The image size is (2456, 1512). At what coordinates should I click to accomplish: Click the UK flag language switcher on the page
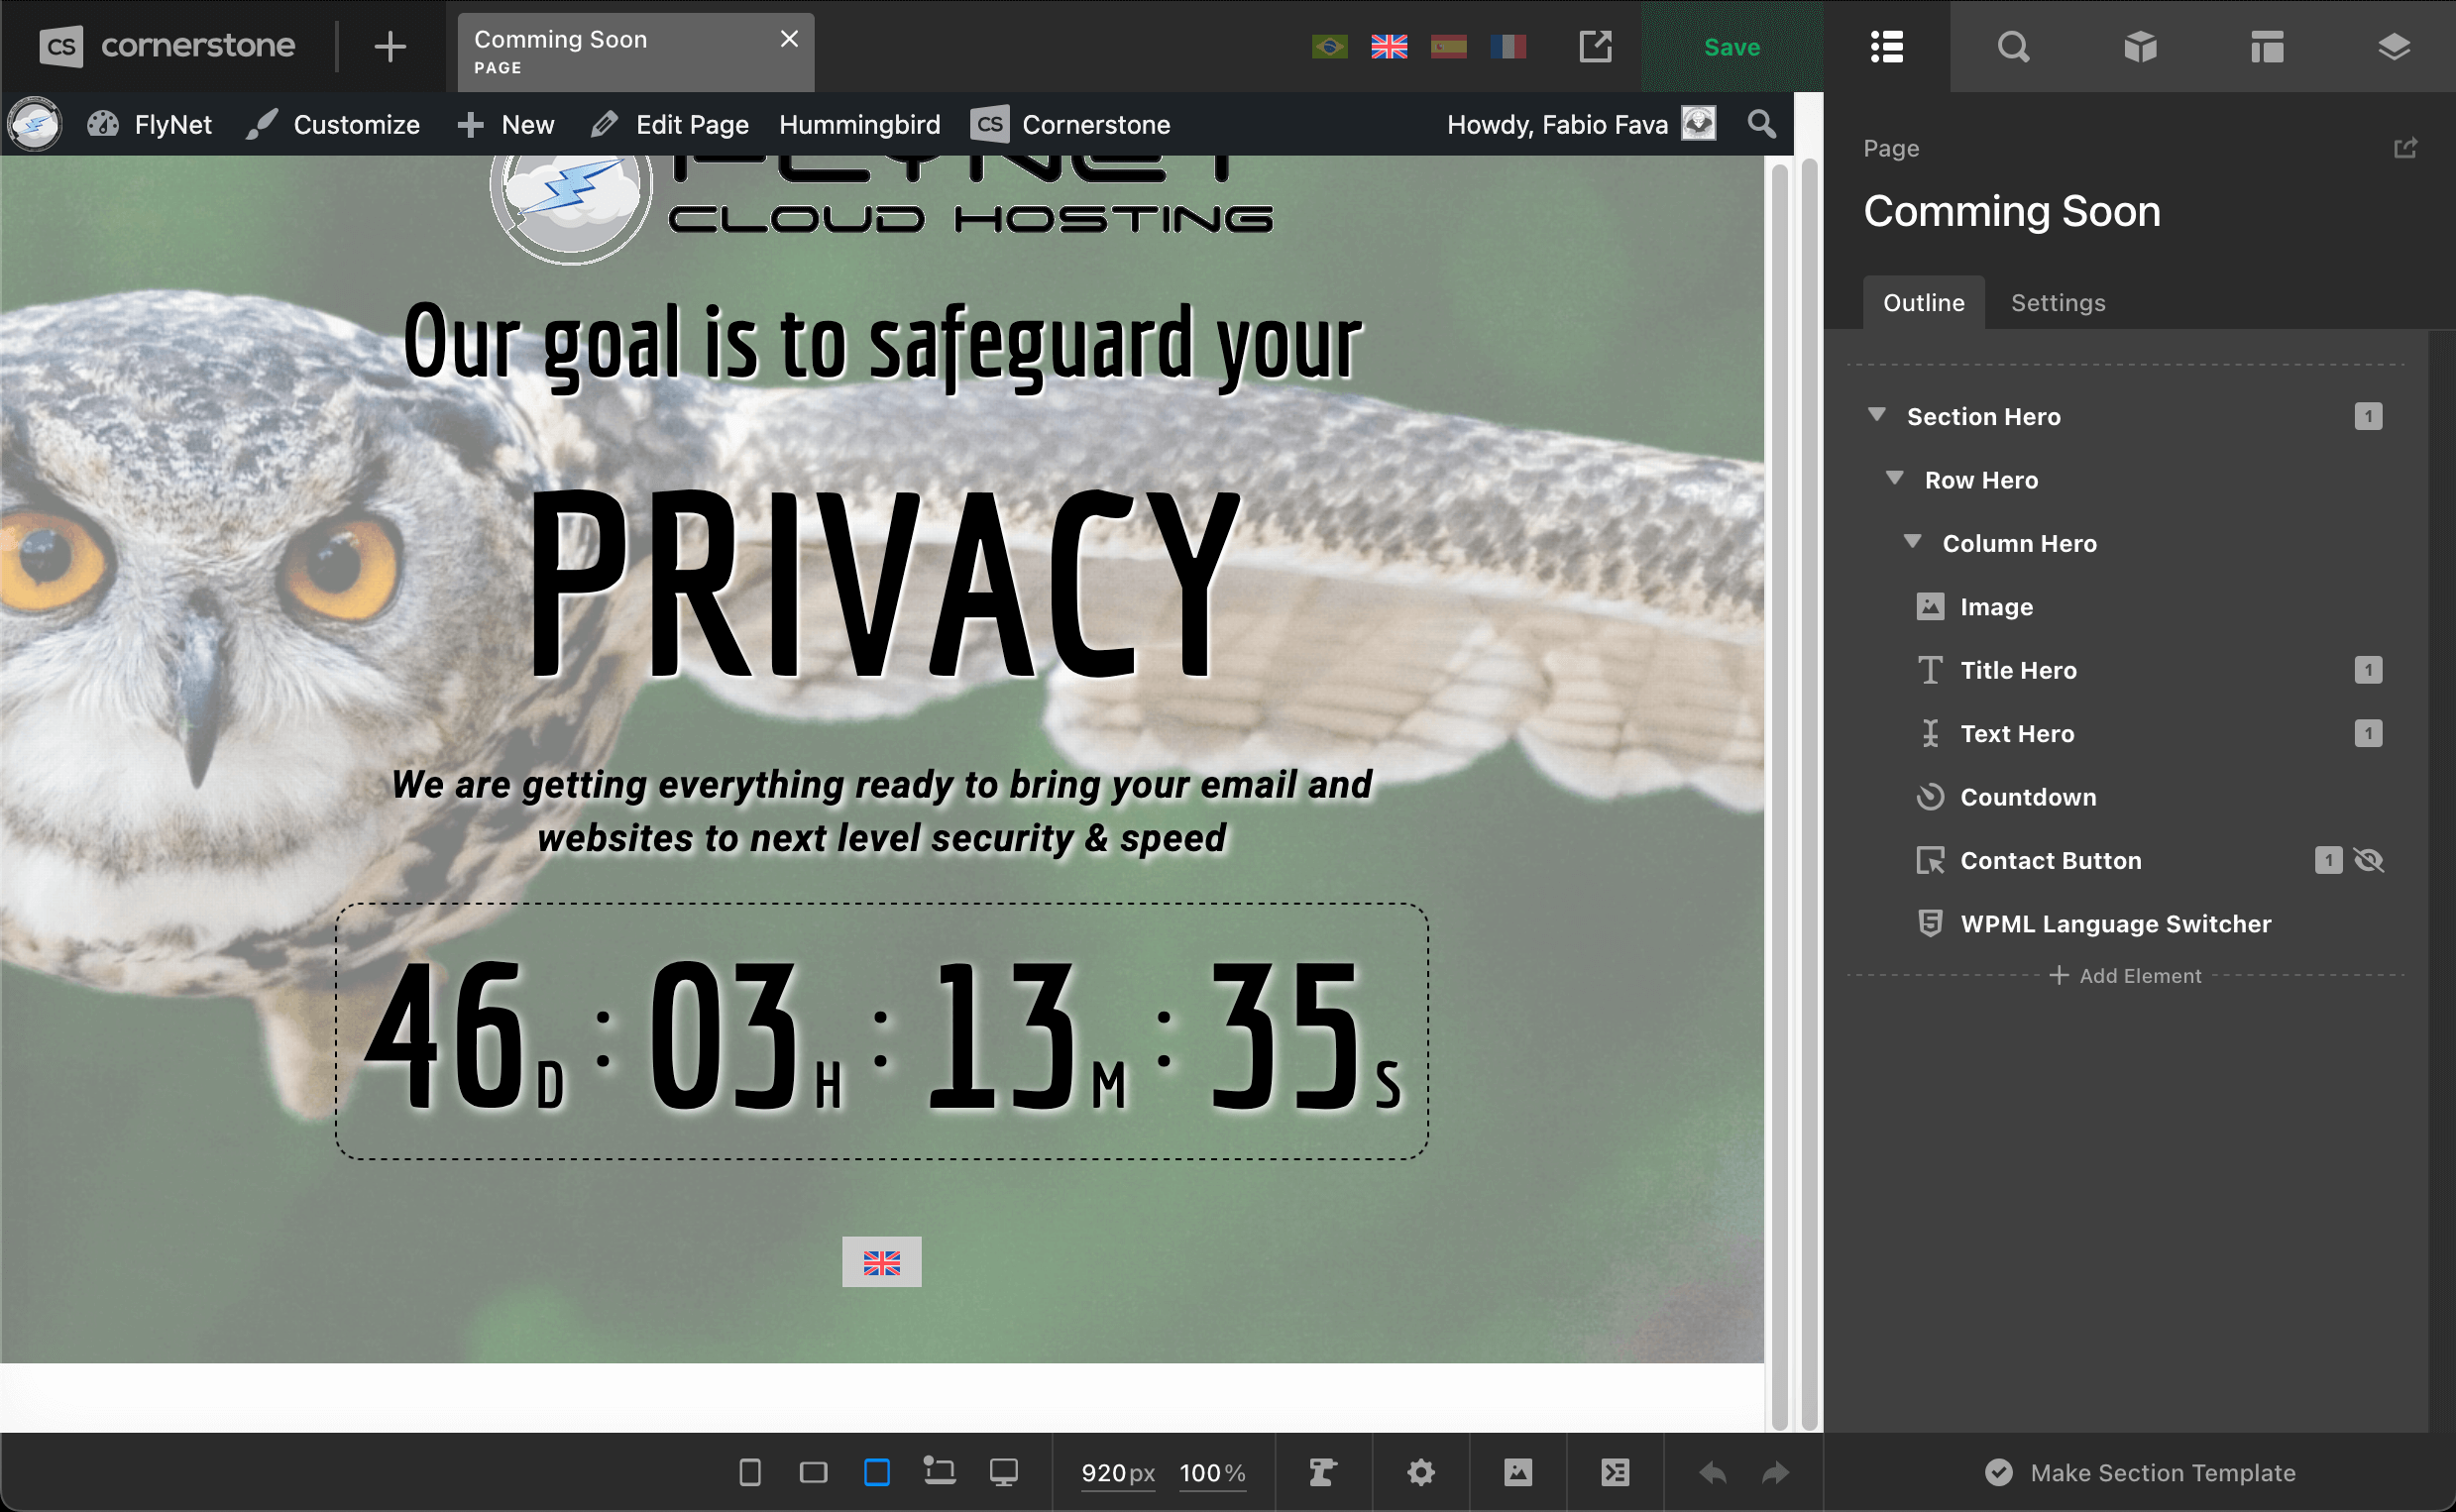[x=881, y=1262]
